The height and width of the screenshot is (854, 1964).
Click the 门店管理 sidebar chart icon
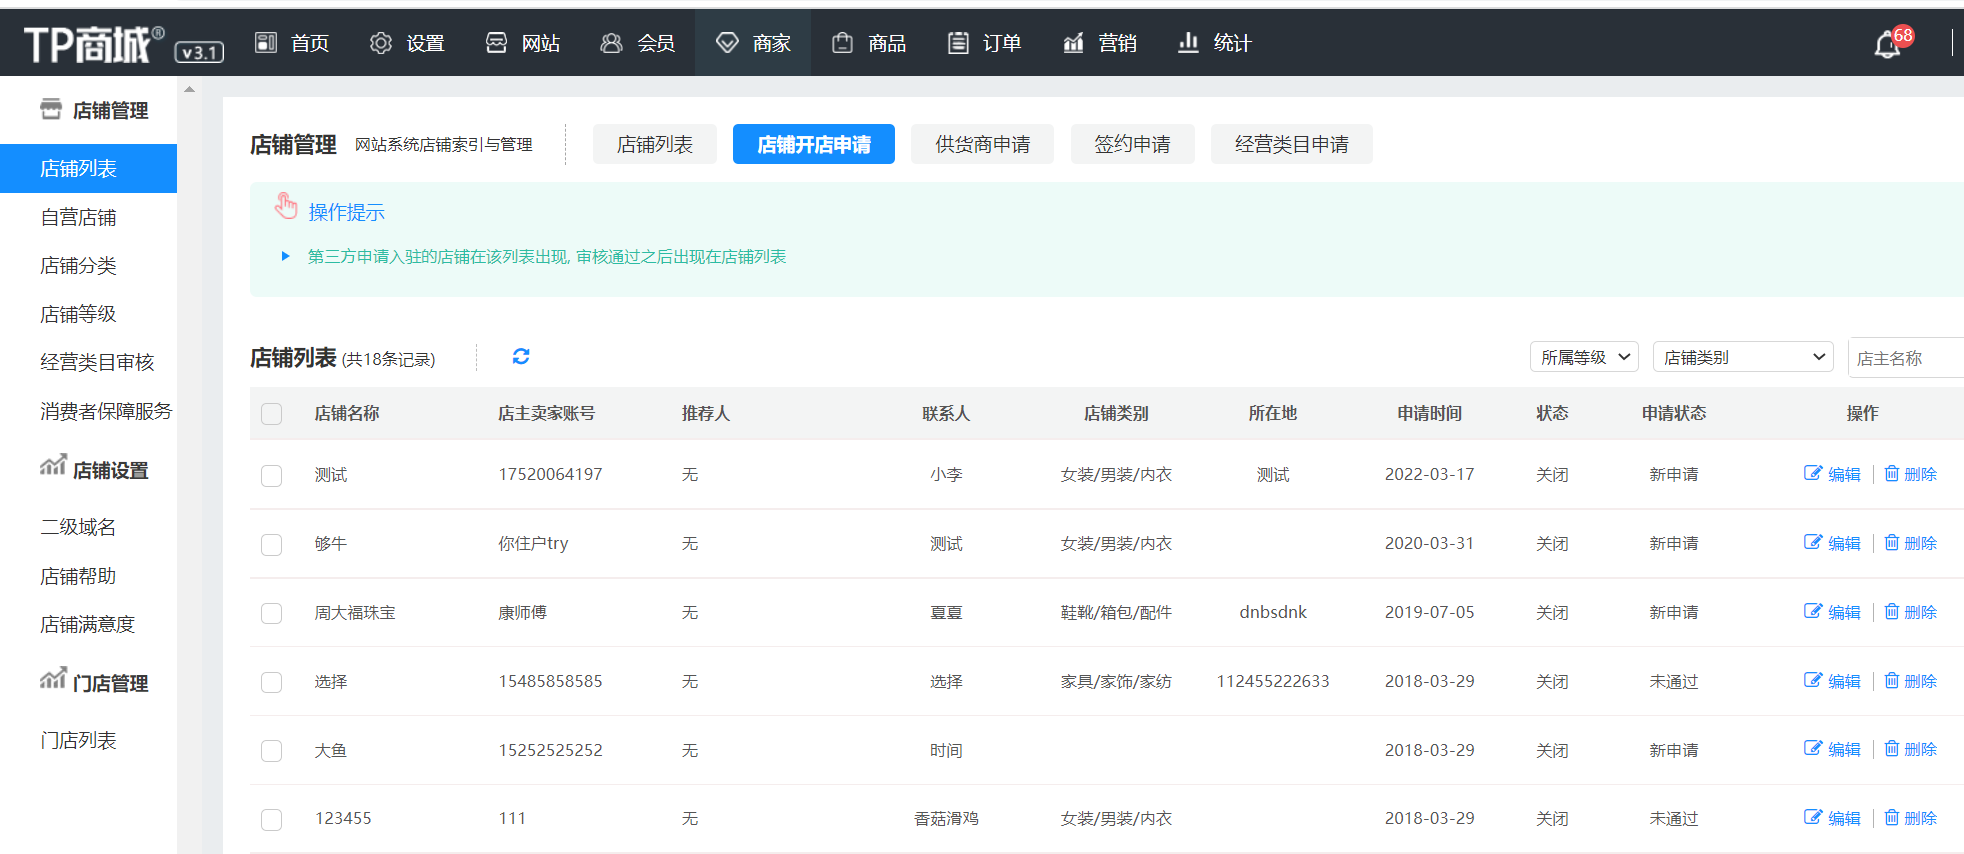tap(52, 680)
